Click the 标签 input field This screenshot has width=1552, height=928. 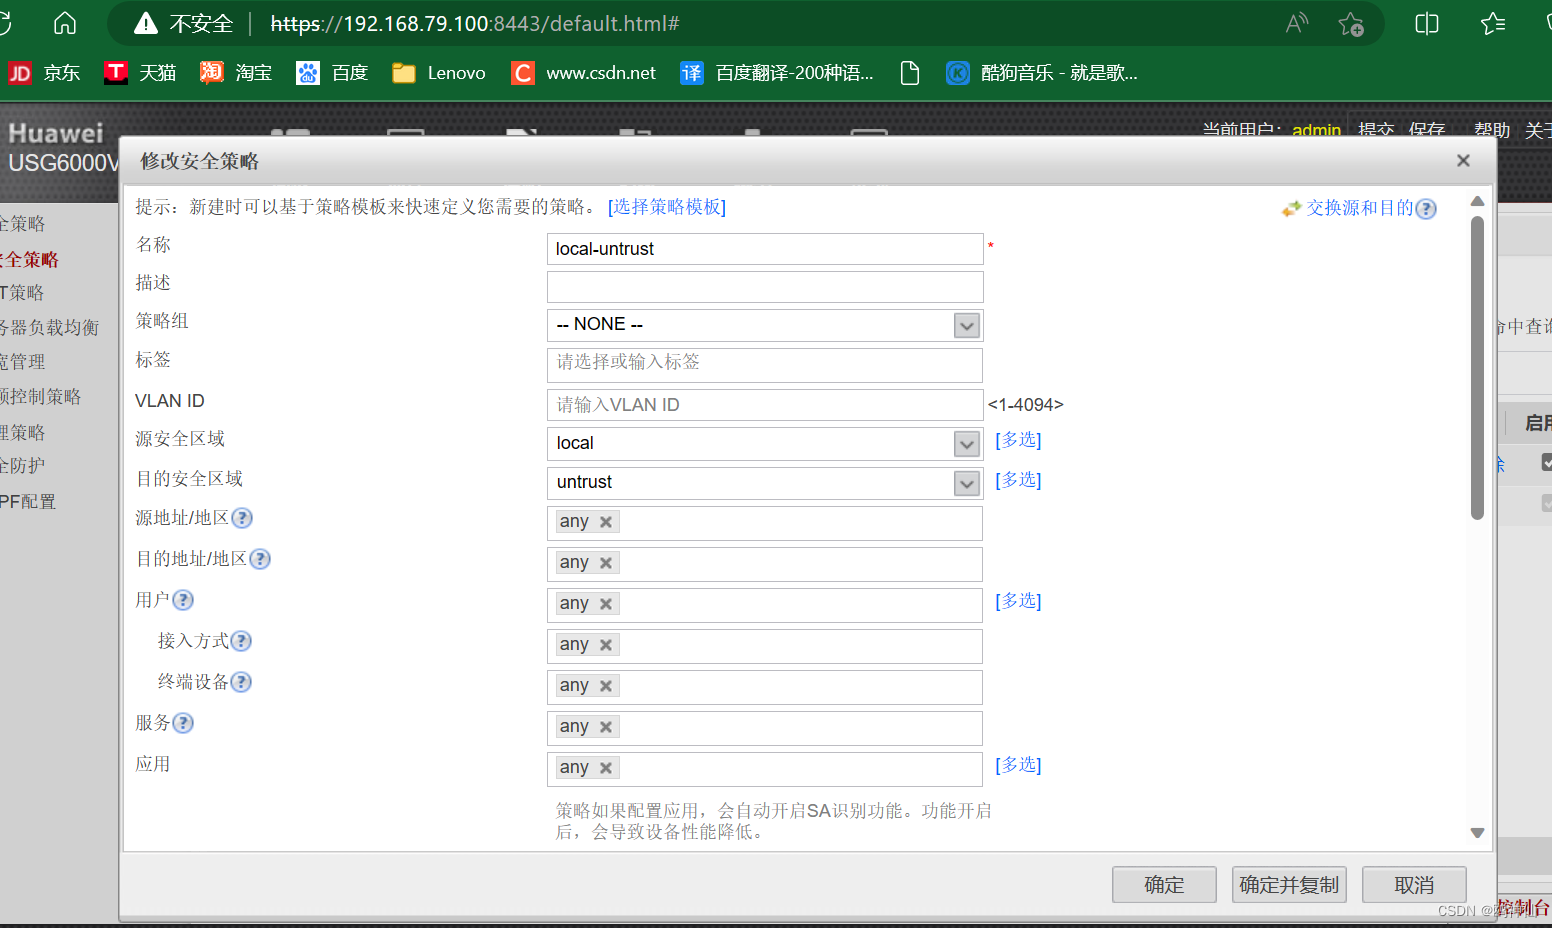pos(765,364)
